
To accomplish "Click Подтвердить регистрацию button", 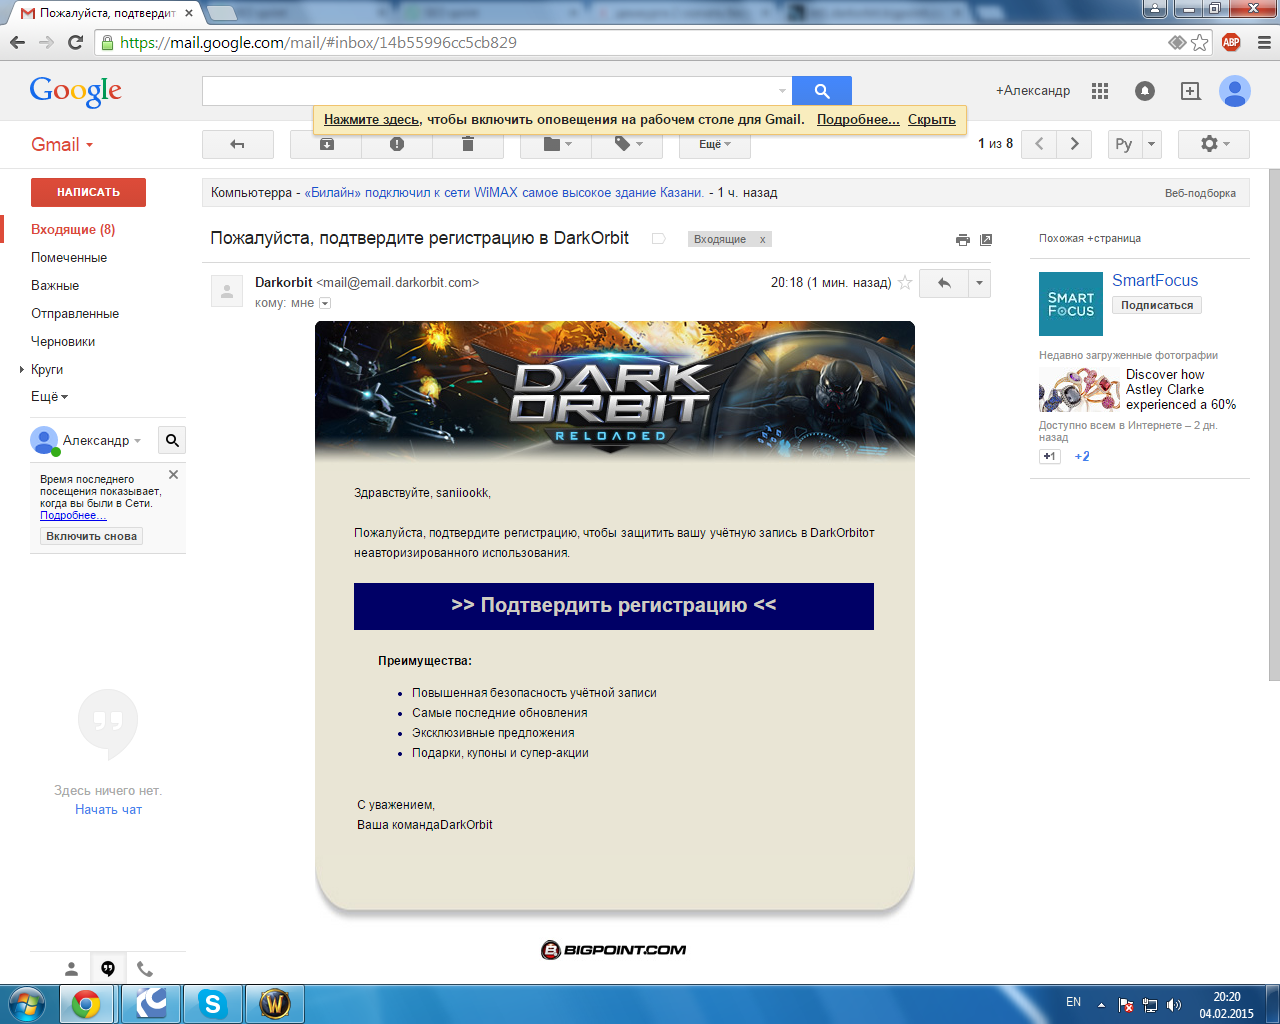I will (614, 606).
